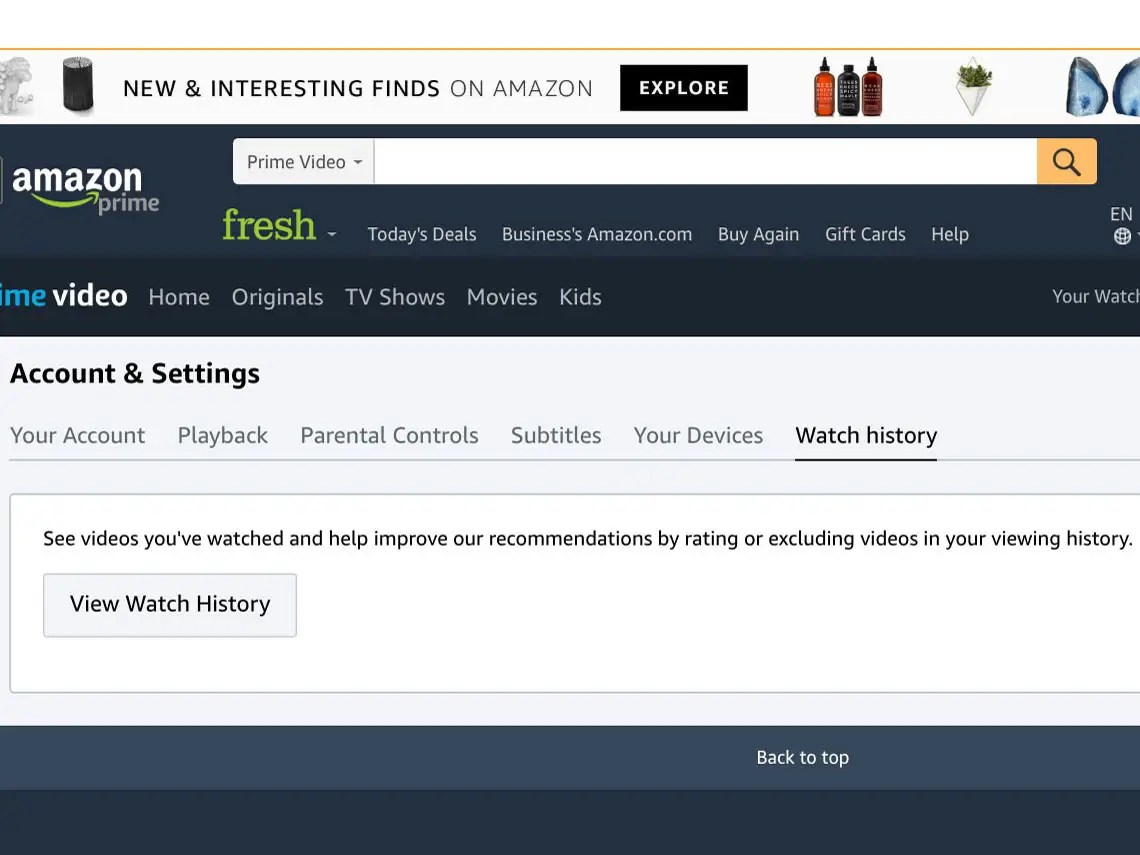Open the Originals section
Image resolution: width=1140 pixels, height=855 pixels.
[x=278, y=297]
